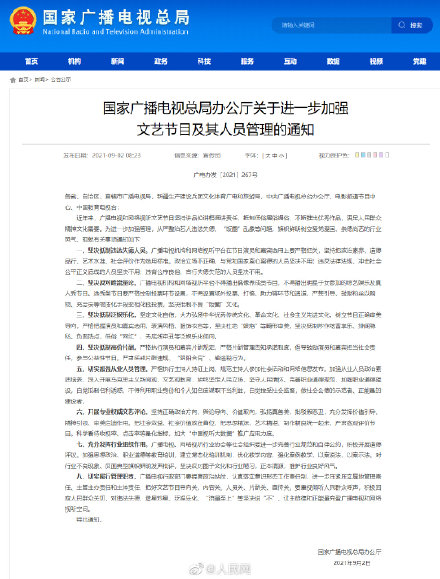Click document number 广电办发〔2021〕267号
440x579 pixels.
click(226, 175)
